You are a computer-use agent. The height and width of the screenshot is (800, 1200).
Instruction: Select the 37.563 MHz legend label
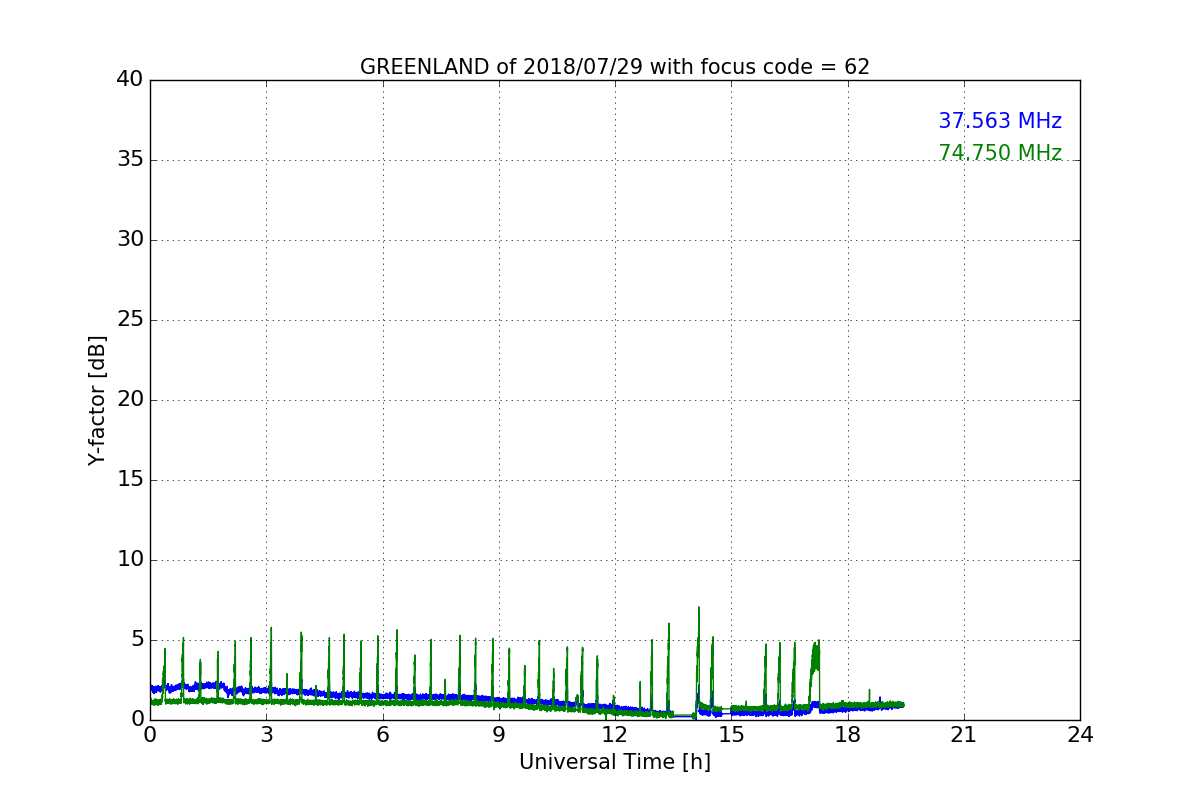tap(1000, 121)
